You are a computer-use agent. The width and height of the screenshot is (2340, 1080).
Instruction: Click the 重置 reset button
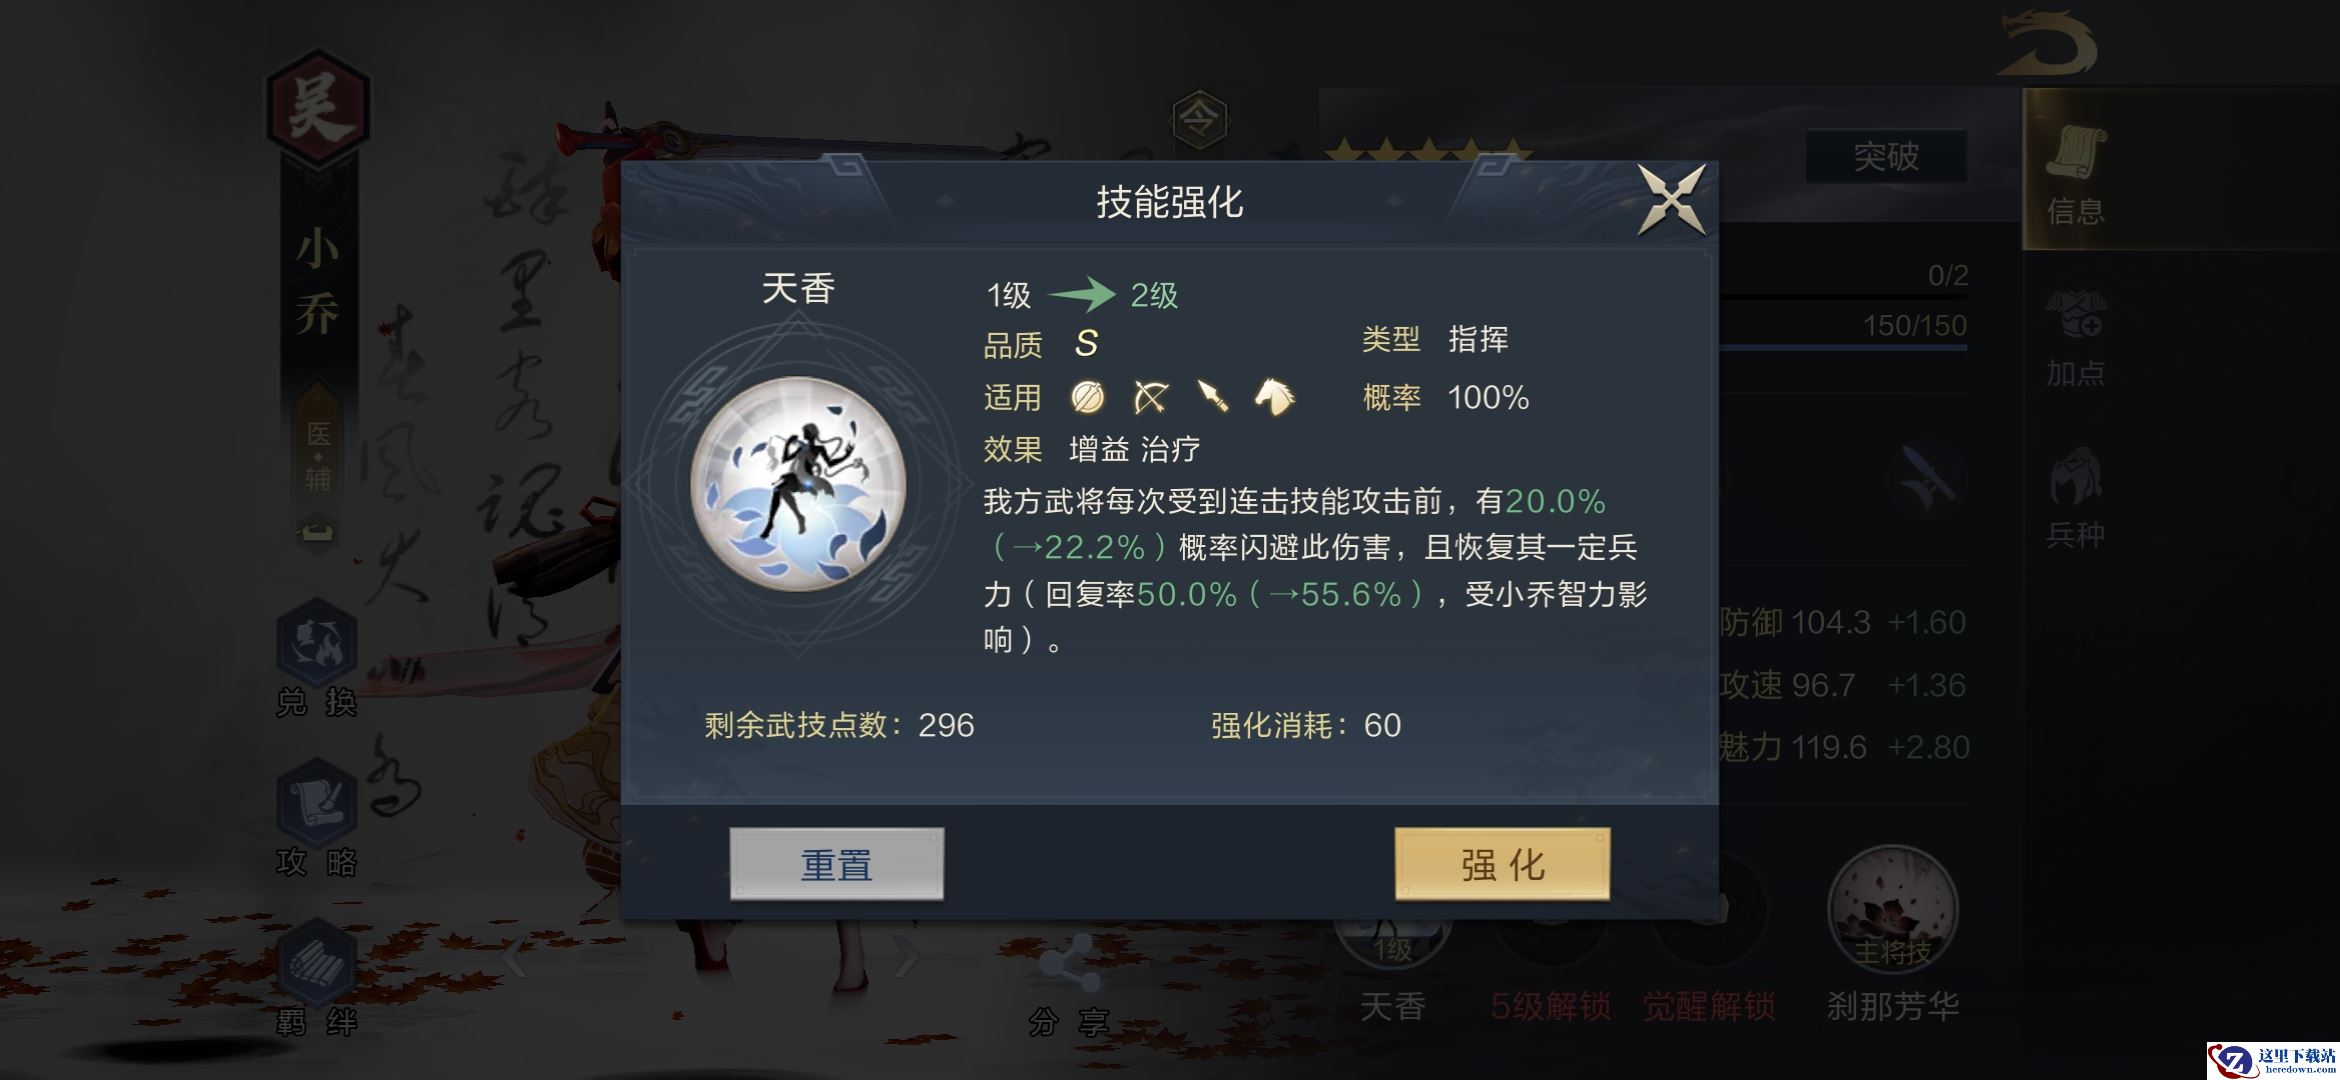(x=837, y=864)
